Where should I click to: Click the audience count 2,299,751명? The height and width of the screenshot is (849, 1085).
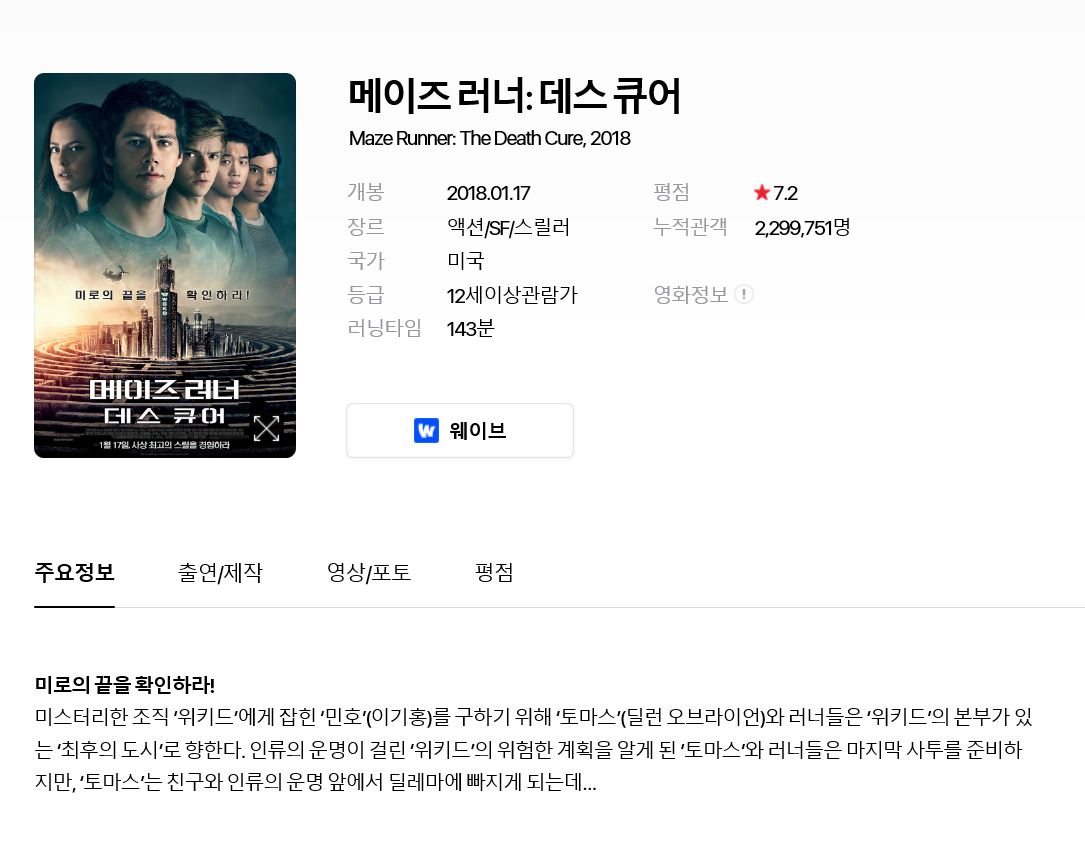[x=802, y=227]
